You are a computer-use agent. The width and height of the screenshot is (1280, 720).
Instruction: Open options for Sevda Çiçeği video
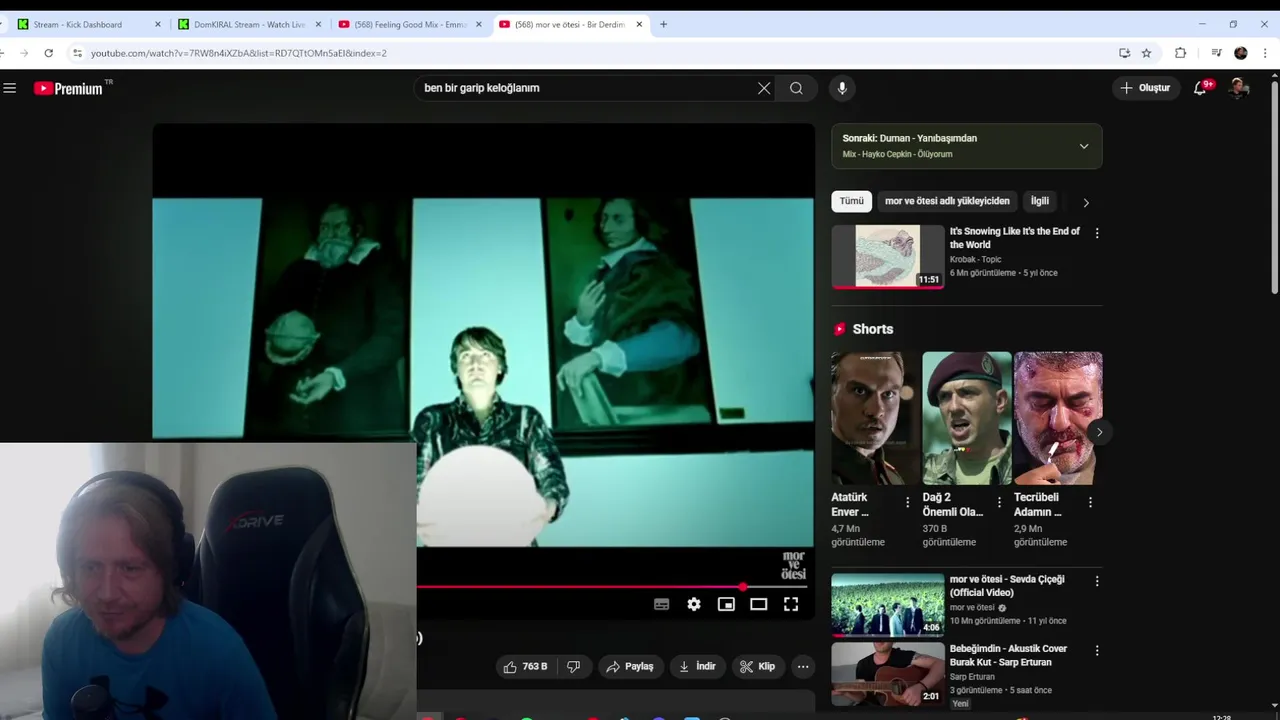1097,581
